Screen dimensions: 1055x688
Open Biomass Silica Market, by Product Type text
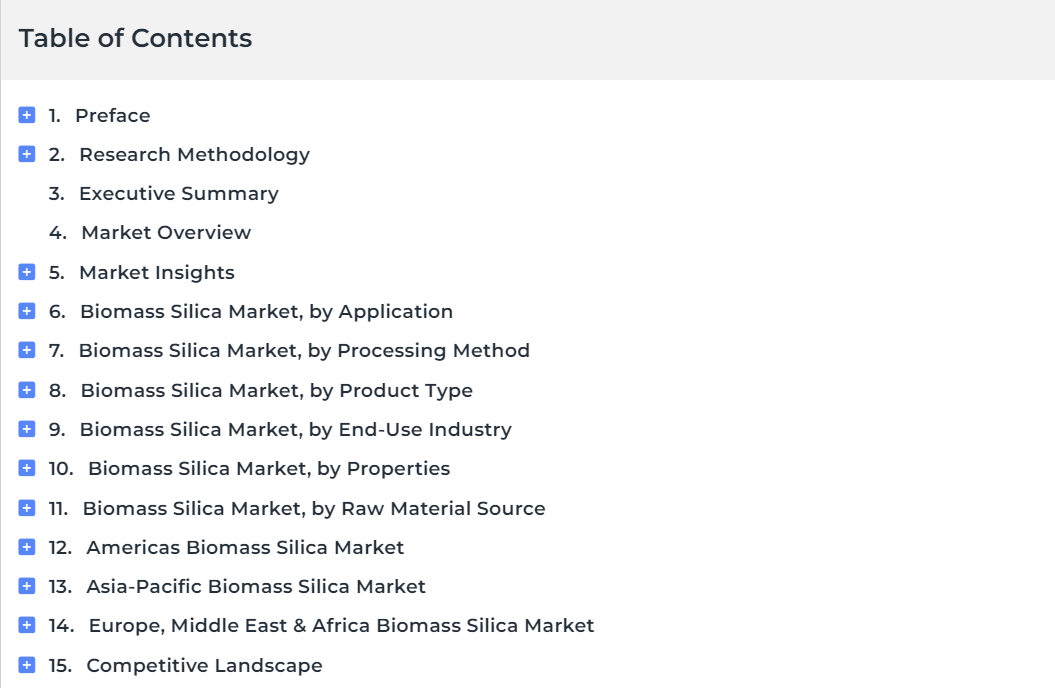click(277, 391)
